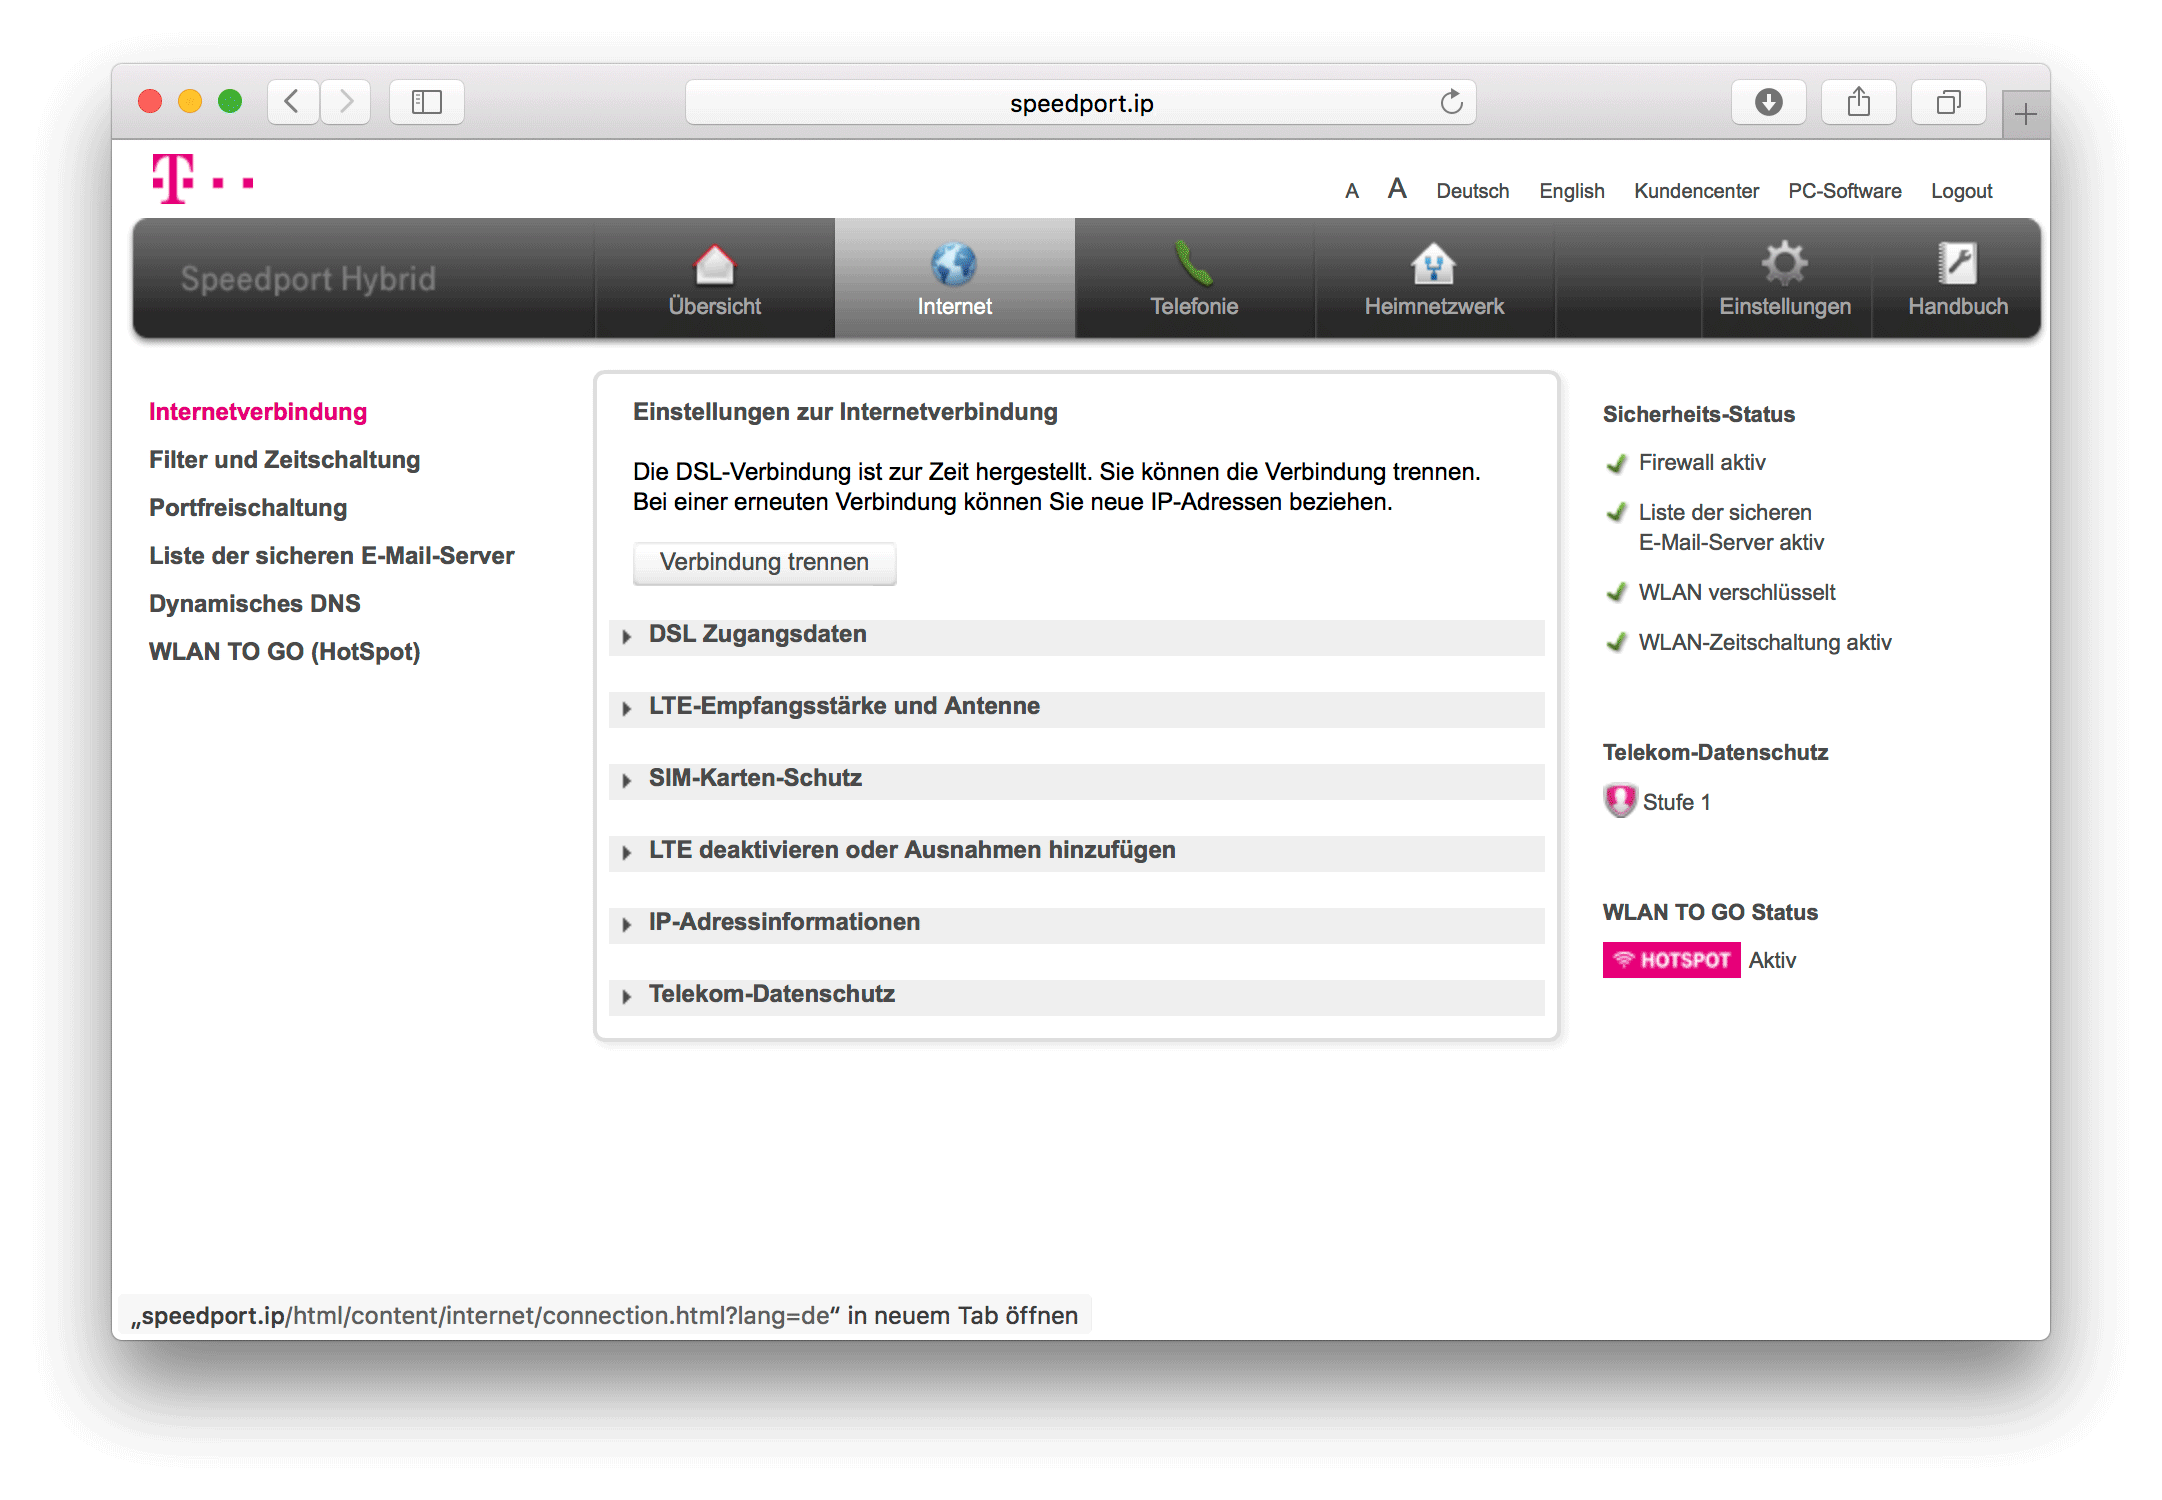Click the Einstellungen gear icon

pyautogui.click(x=1784, y=264)
